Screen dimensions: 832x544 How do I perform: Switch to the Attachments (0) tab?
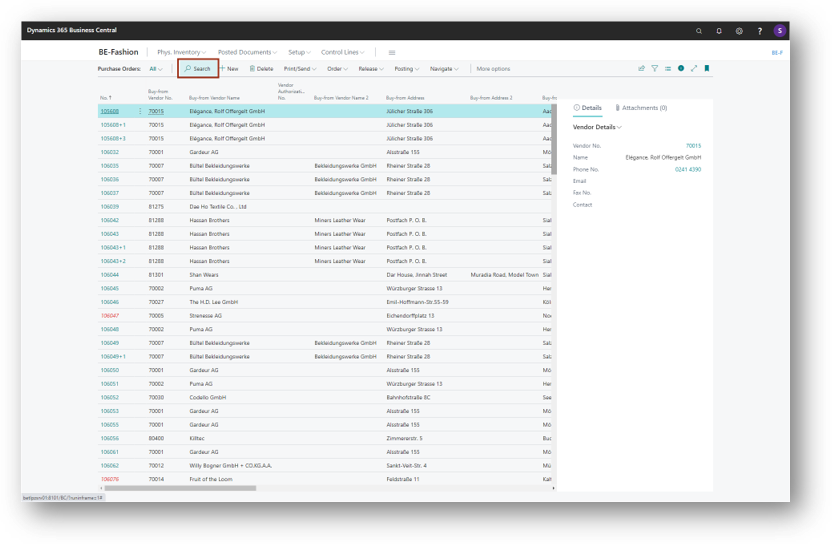point(641,108)
